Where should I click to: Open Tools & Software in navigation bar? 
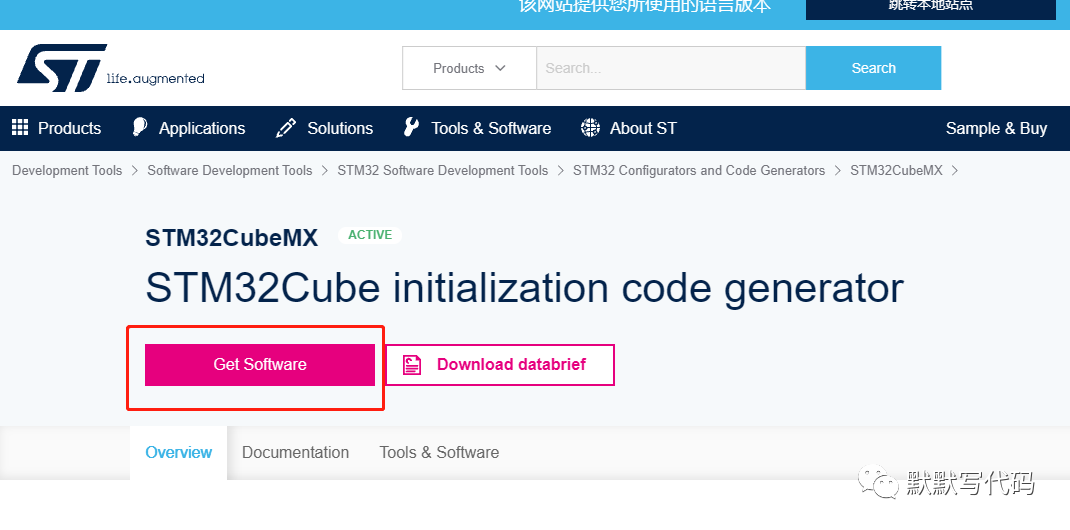[491, 128]
